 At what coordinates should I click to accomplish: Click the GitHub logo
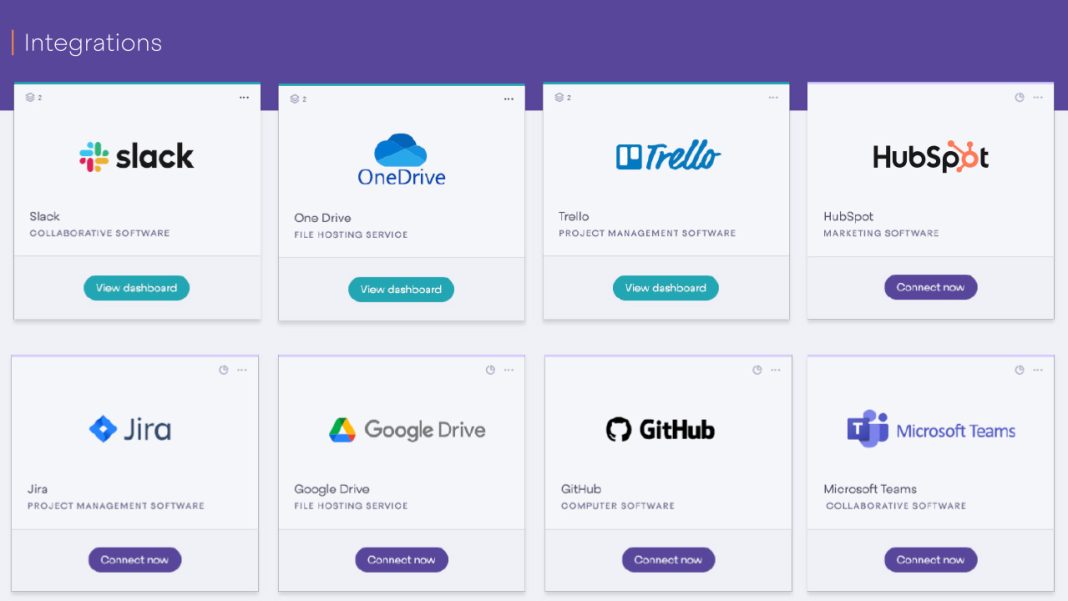pos(660,429)
